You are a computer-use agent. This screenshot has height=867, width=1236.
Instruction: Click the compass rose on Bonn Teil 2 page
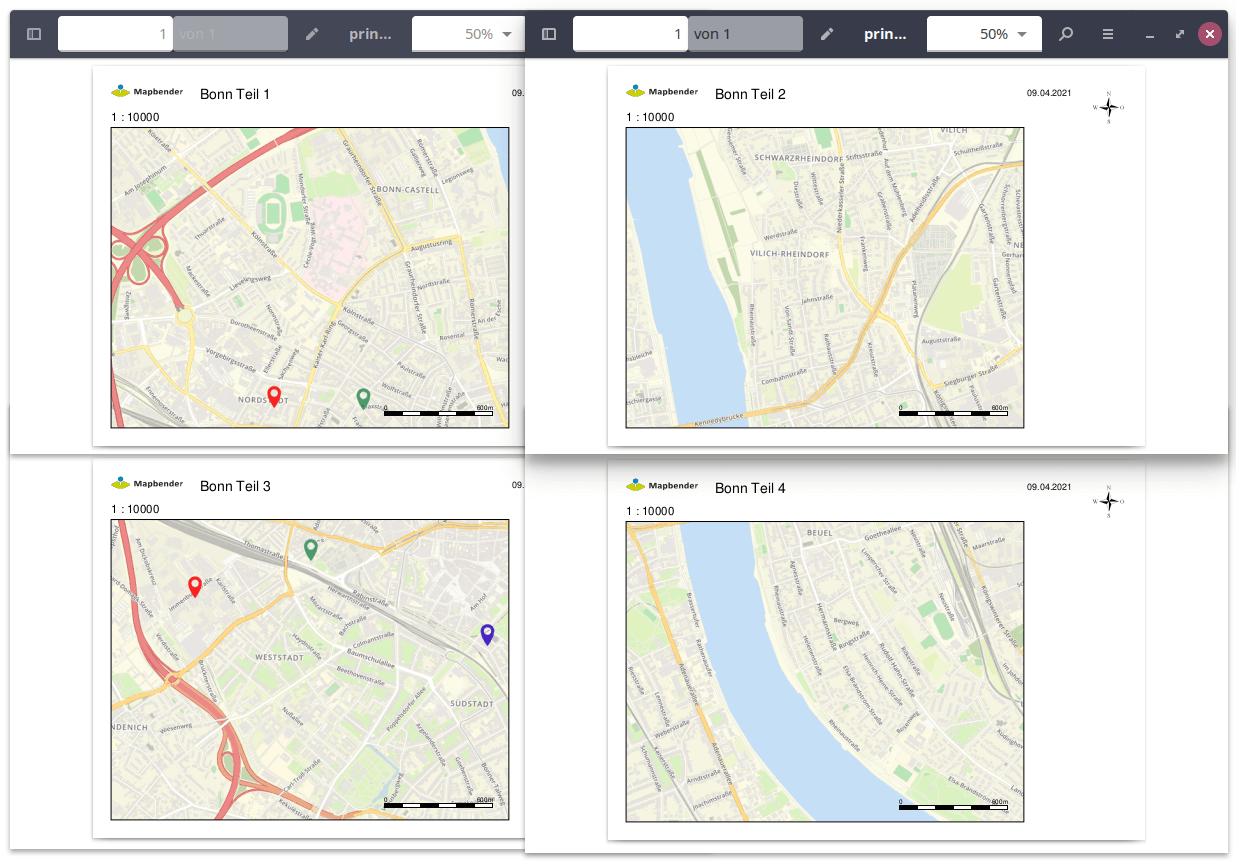[x=1108, y=107]
